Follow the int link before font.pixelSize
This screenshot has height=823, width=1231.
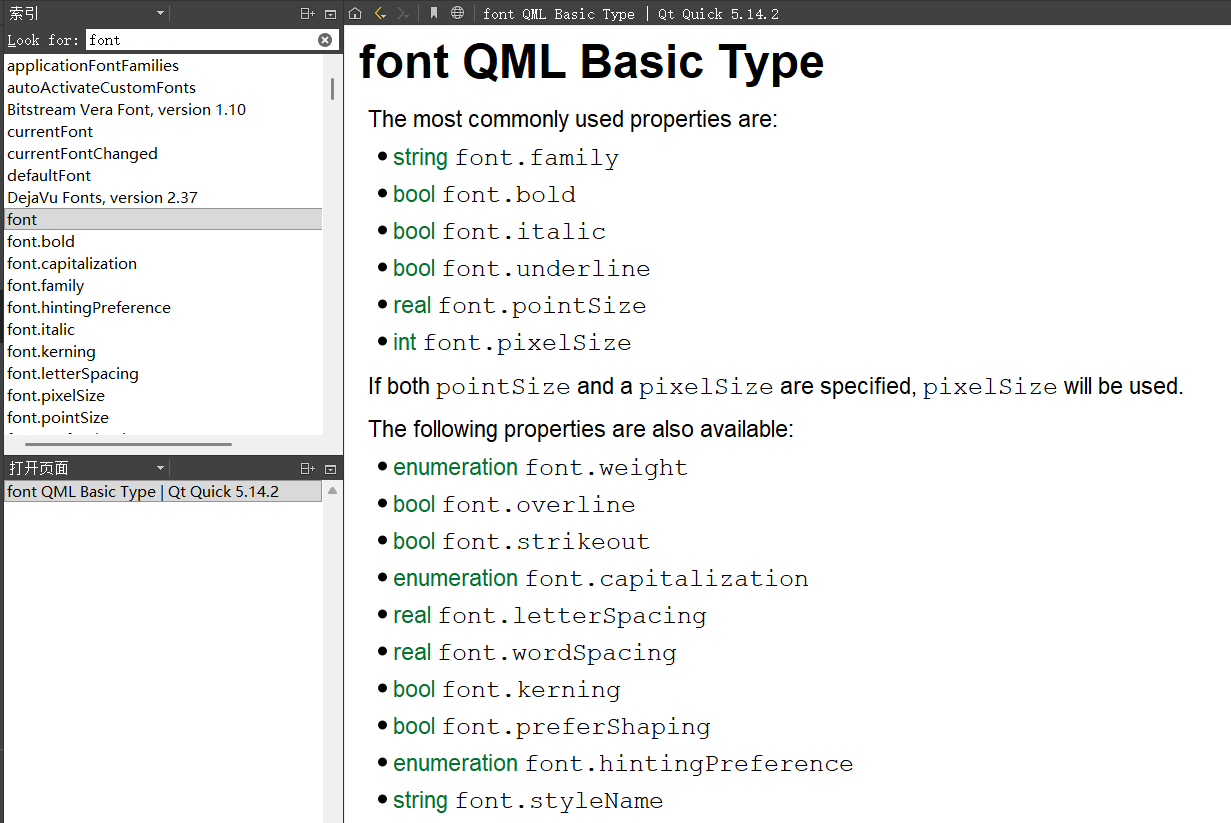pyautogui.click(x=405, y=343)
